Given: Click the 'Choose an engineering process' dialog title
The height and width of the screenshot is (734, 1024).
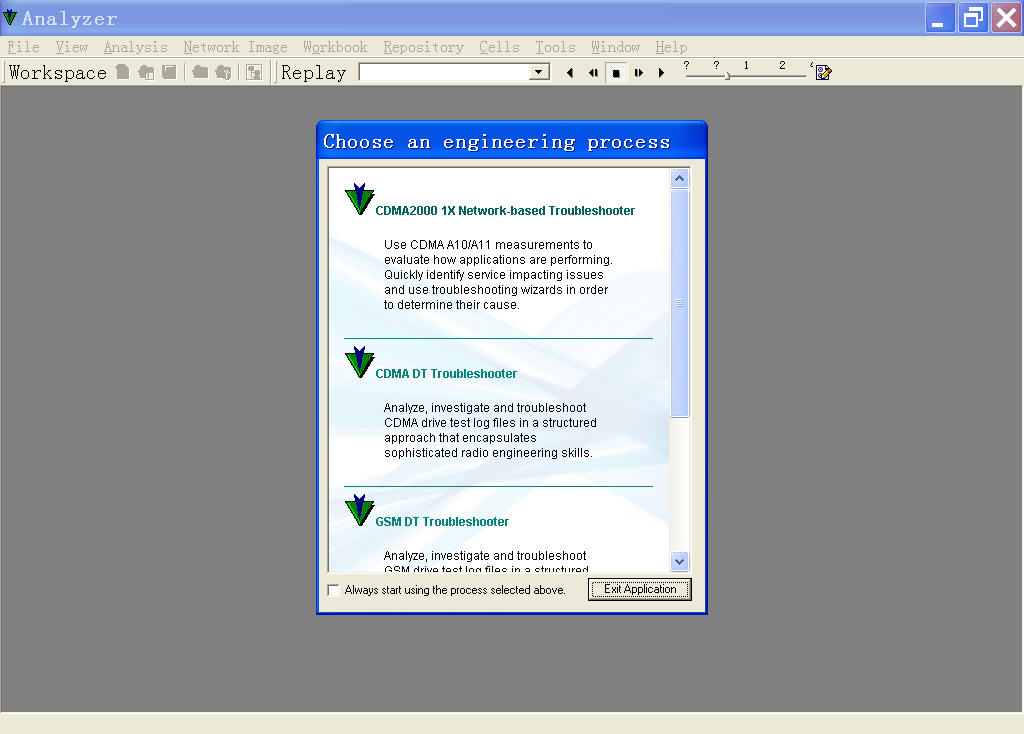Looking at the screenshot, I should [496, 142].
